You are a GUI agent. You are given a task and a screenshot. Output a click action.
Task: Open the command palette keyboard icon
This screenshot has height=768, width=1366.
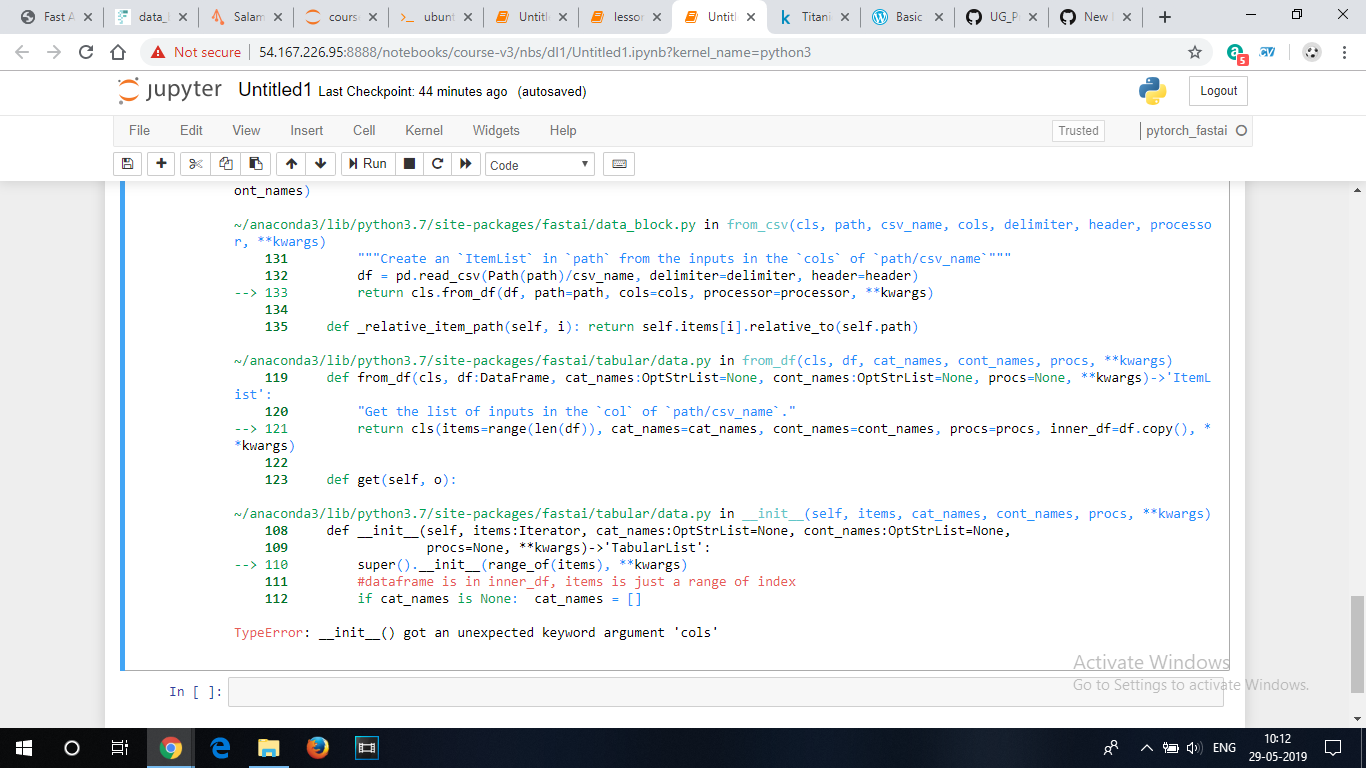(x=619, y=164)
